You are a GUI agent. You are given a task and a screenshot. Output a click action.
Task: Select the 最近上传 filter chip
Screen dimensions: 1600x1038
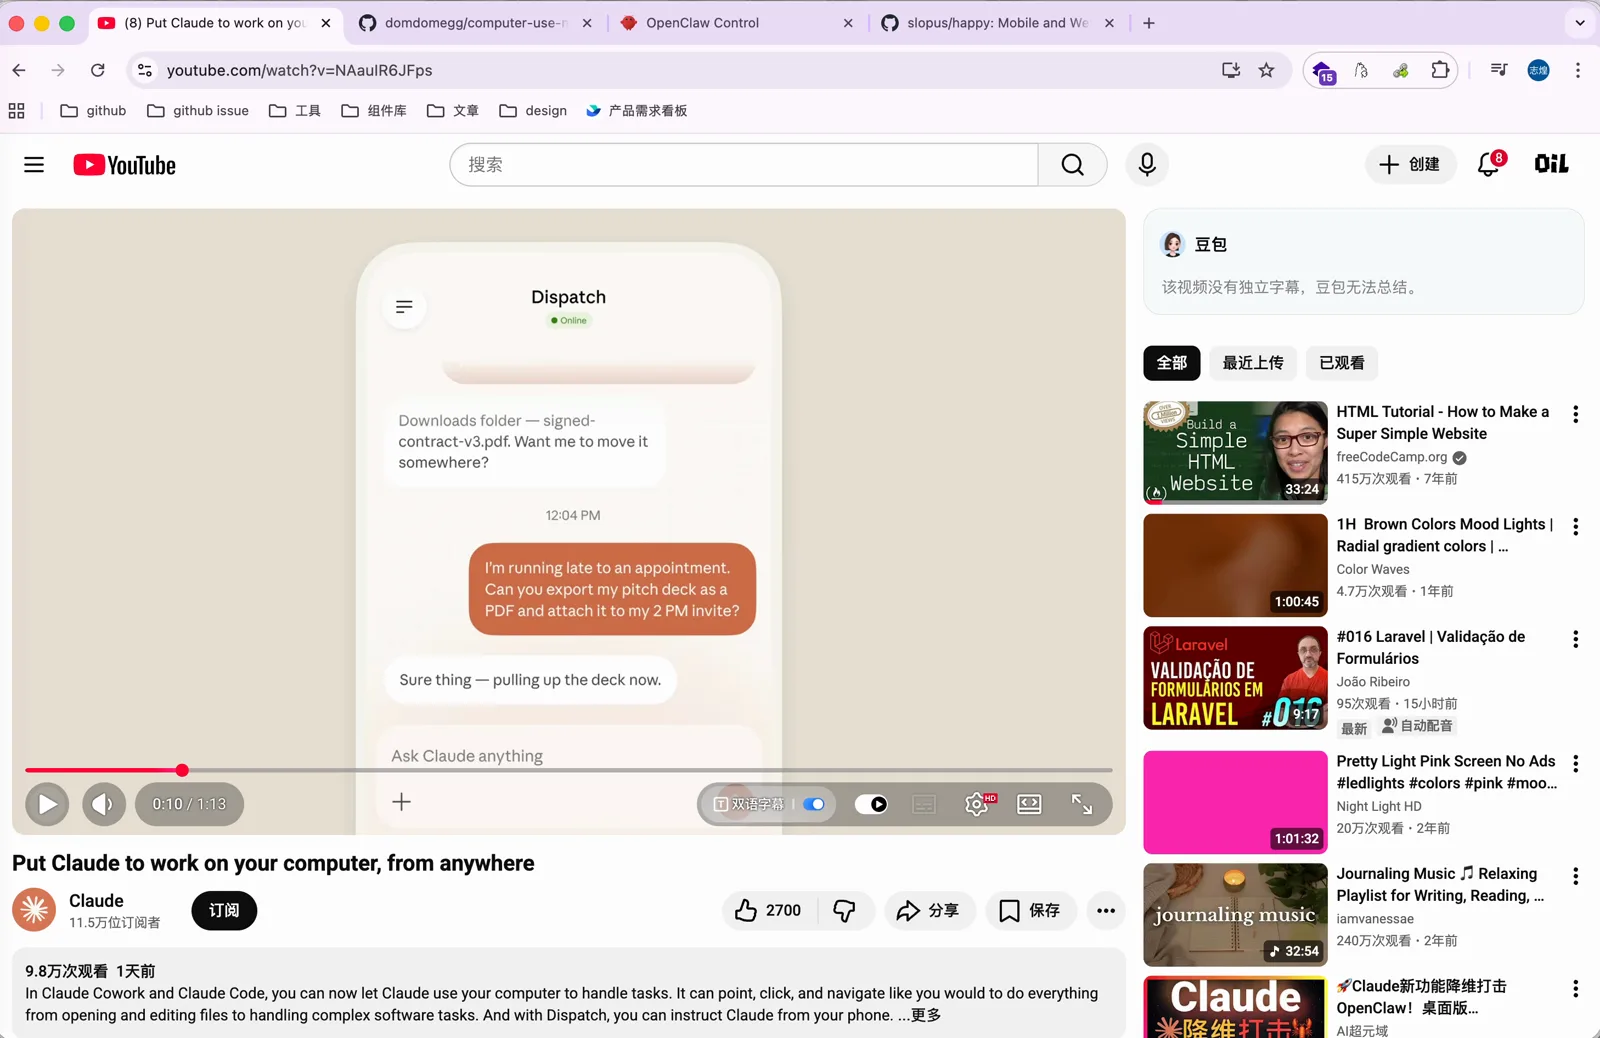click(1253, 363)
